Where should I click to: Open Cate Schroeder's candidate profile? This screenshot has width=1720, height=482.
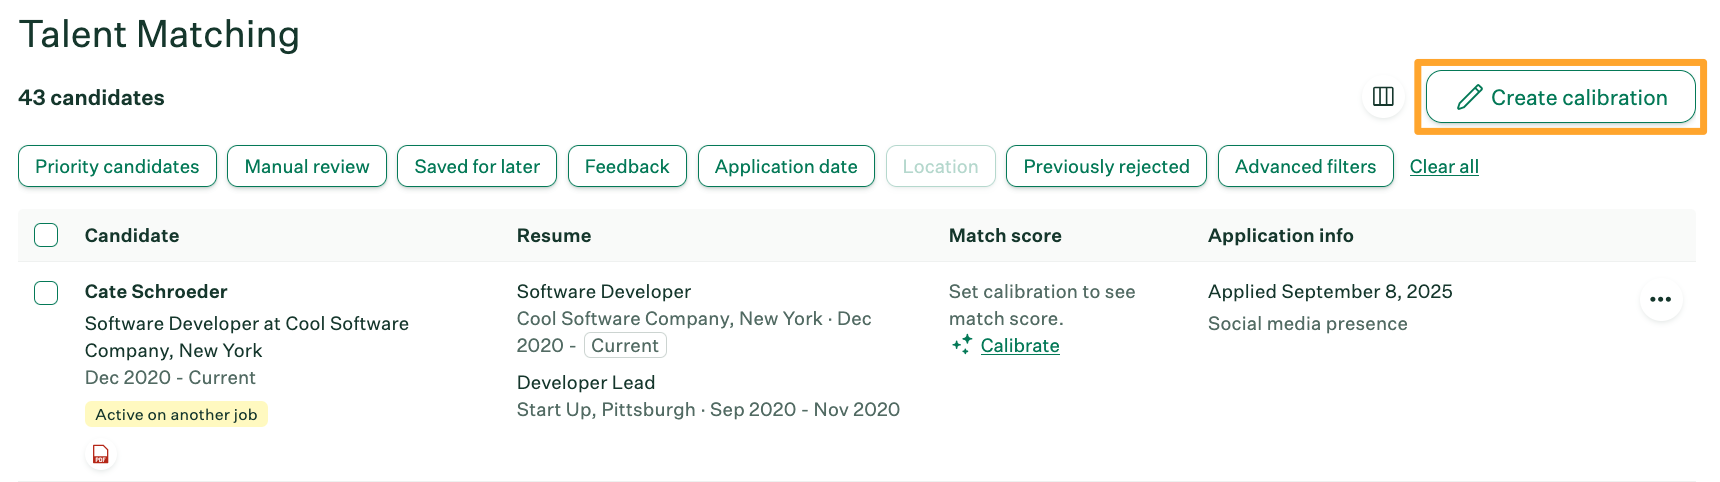tap(156, 292)
